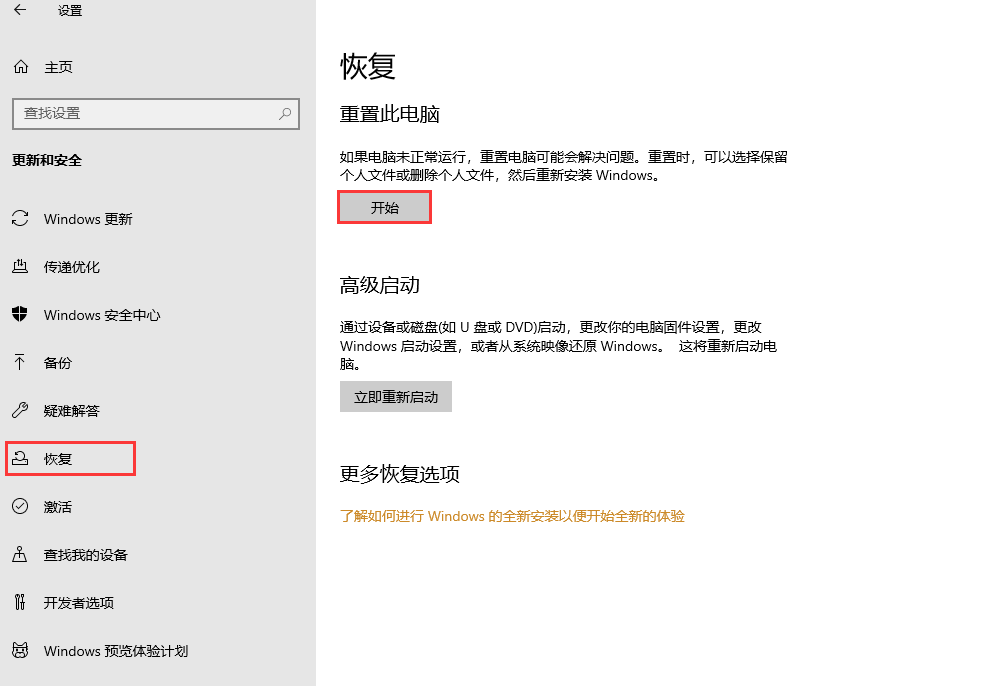Click the 激活 checkmark icon
Screen dimensions: 995x686
pos(21,506)
